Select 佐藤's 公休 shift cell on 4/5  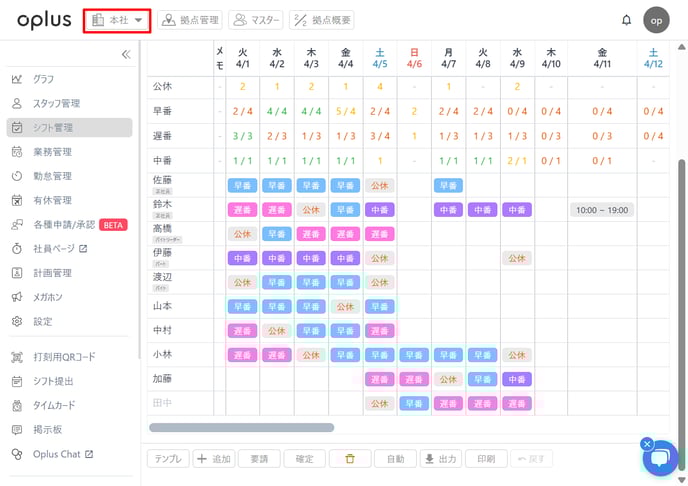[x=379, y=185]
